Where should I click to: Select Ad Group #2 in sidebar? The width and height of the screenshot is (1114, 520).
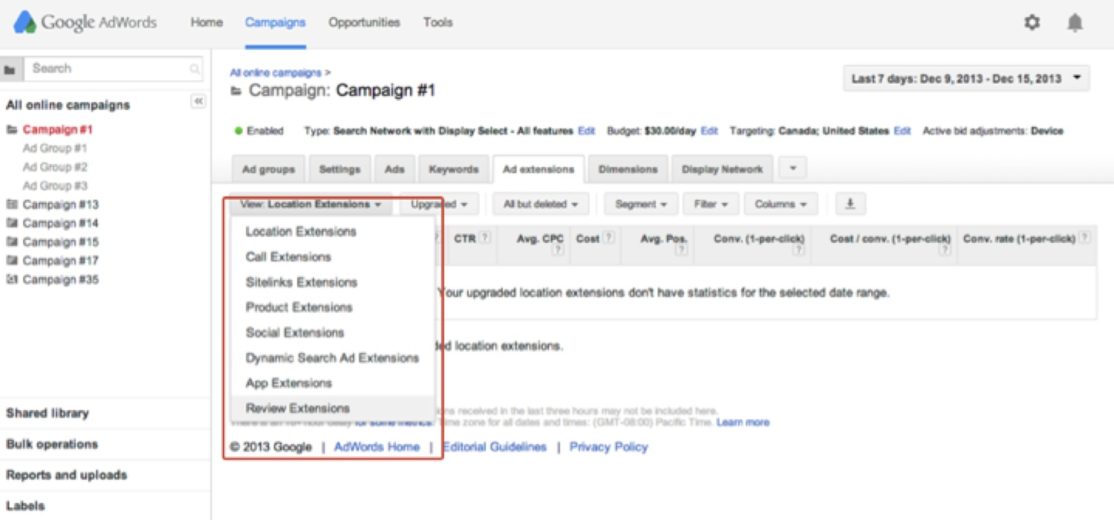55,167
